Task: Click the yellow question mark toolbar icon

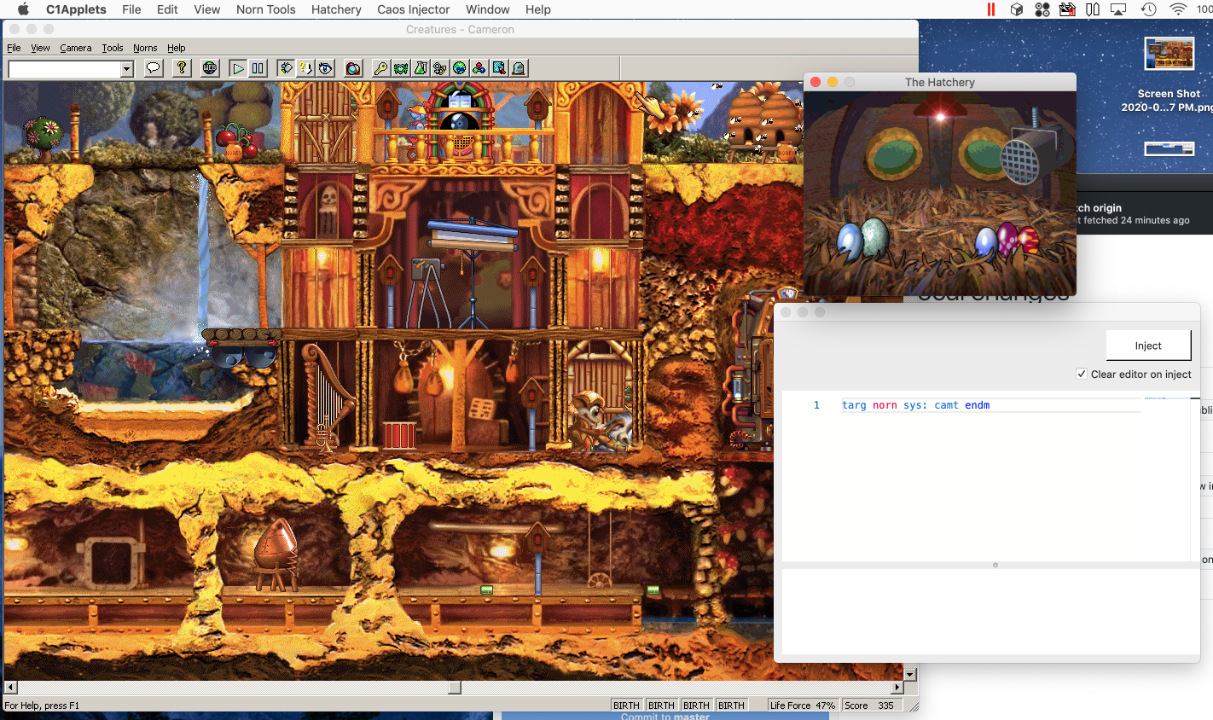Action: click(x=181, y=68)
